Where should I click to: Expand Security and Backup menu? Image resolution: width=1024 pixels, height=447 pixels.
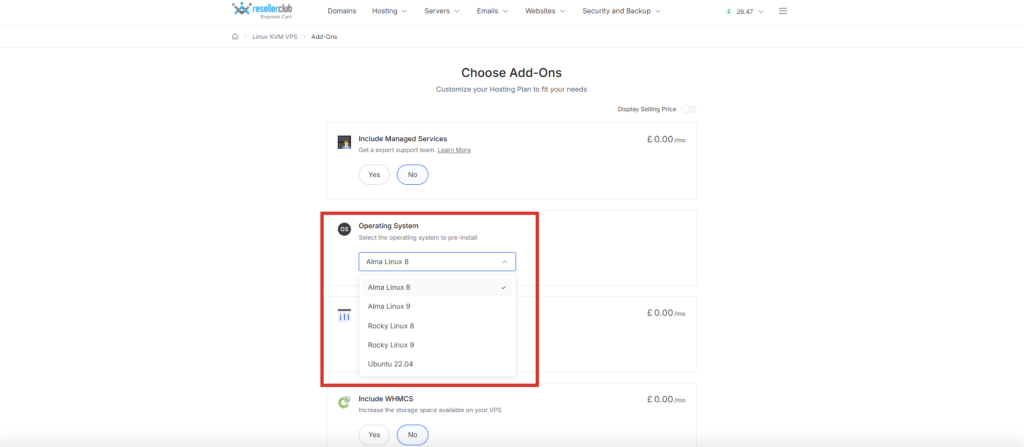point(622,11)
